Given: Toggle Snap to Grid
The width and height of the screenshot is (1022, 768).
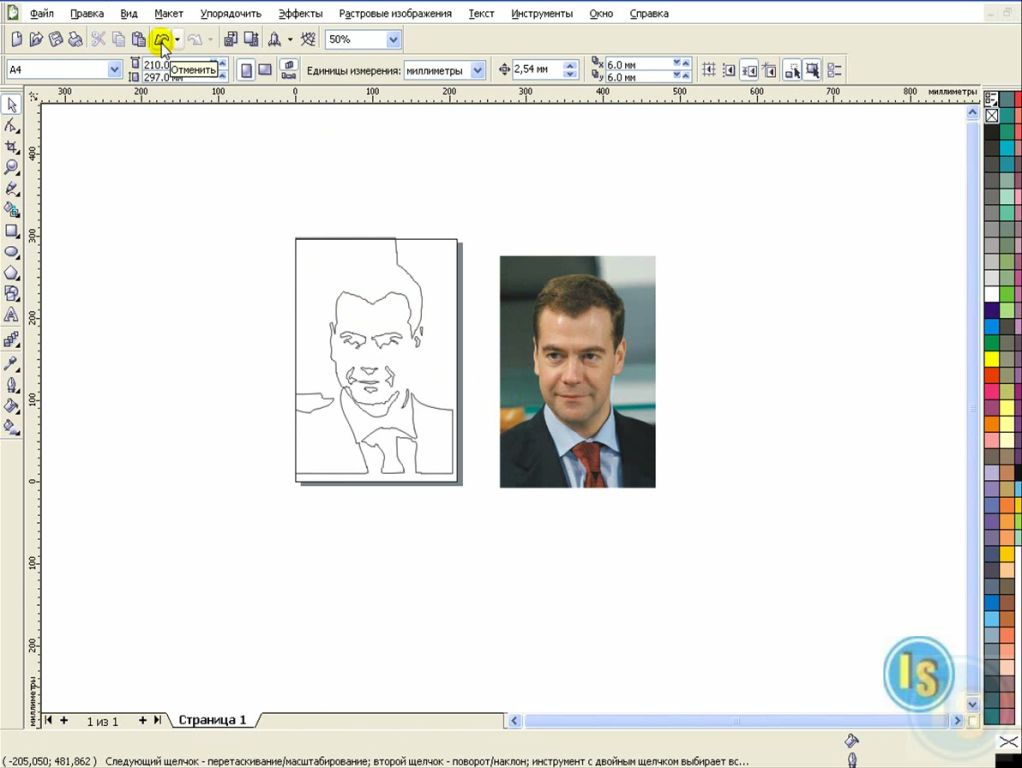Looking at the screenshot, I should click(x=709, y=70).
